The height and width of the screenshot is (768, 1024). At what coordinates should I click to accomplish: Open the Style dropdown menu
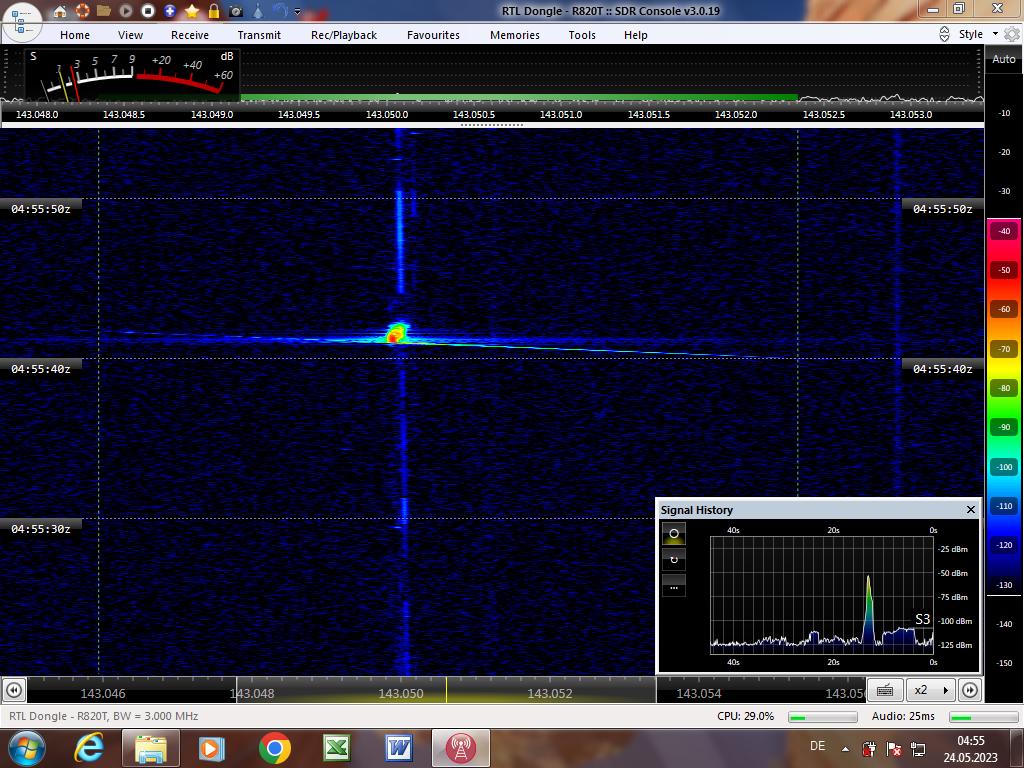(978, 34)
